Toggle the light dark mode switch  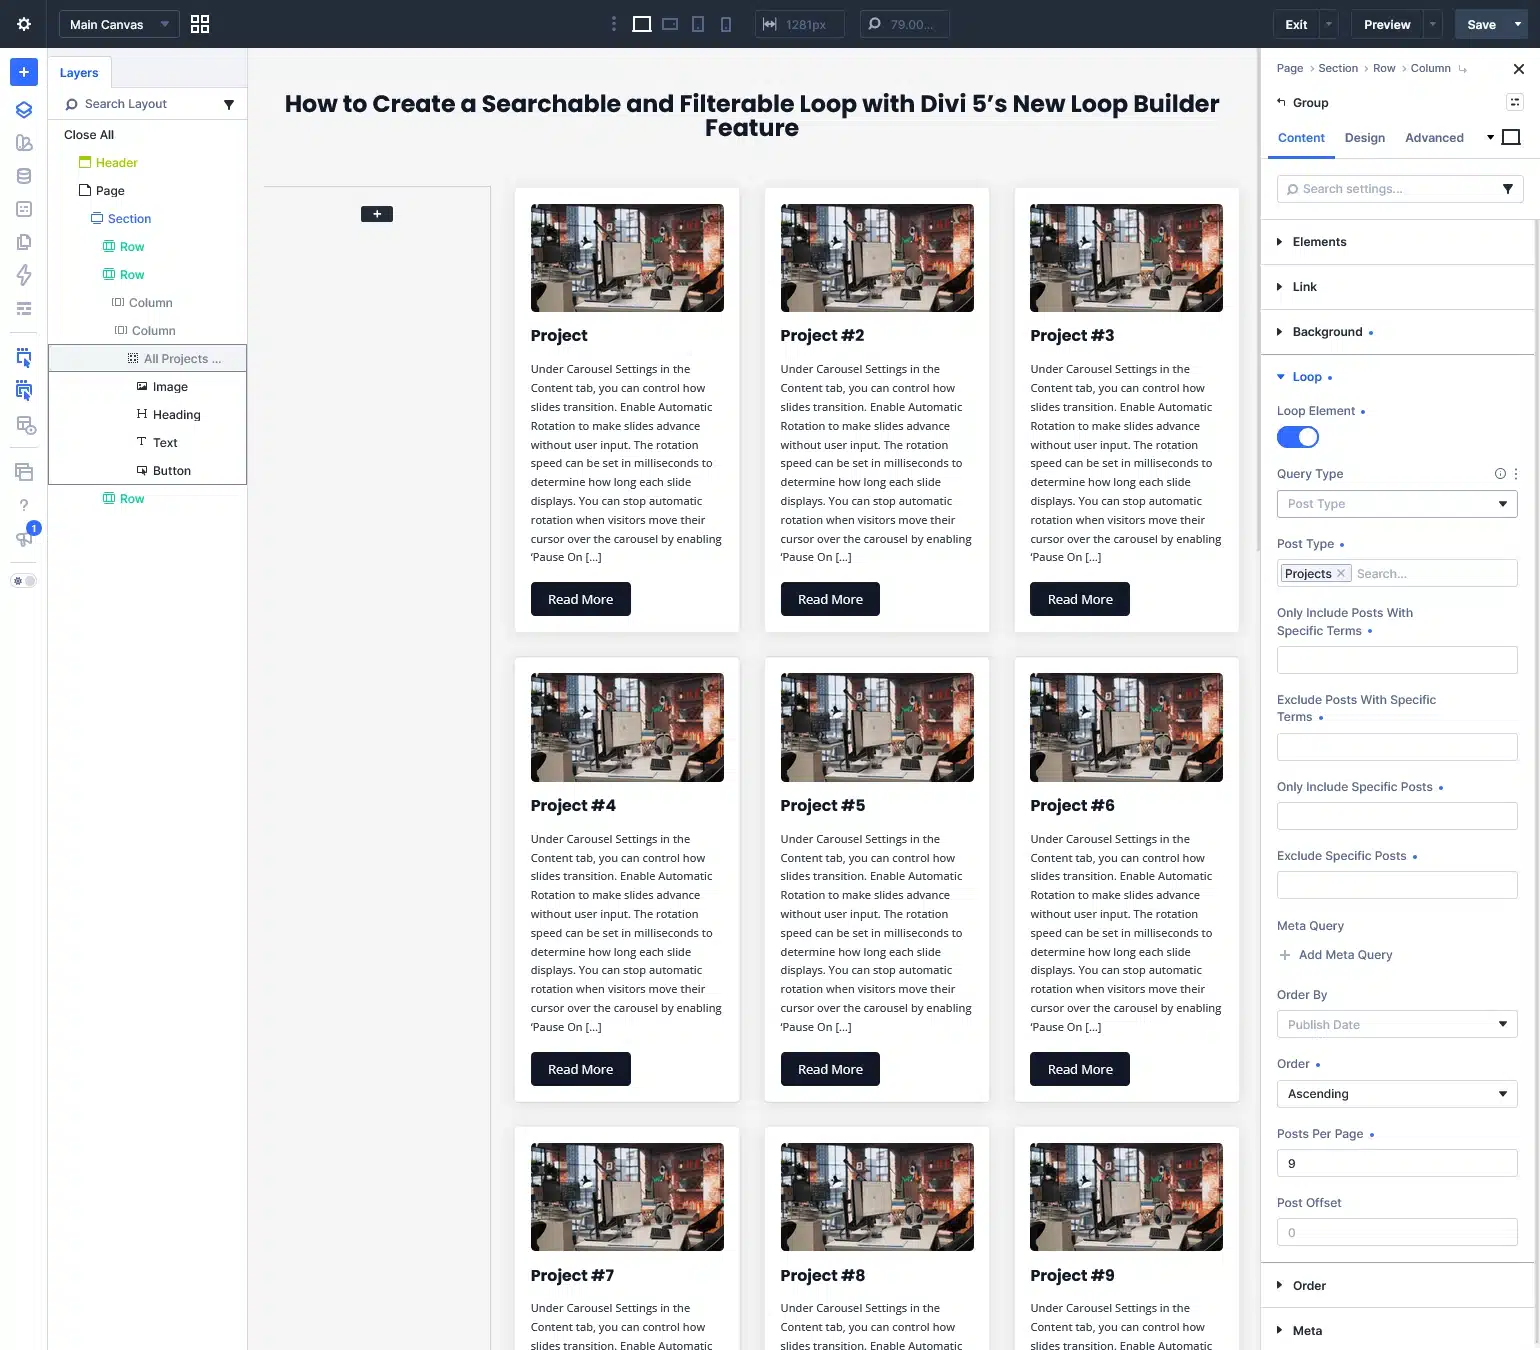[24, 581]
